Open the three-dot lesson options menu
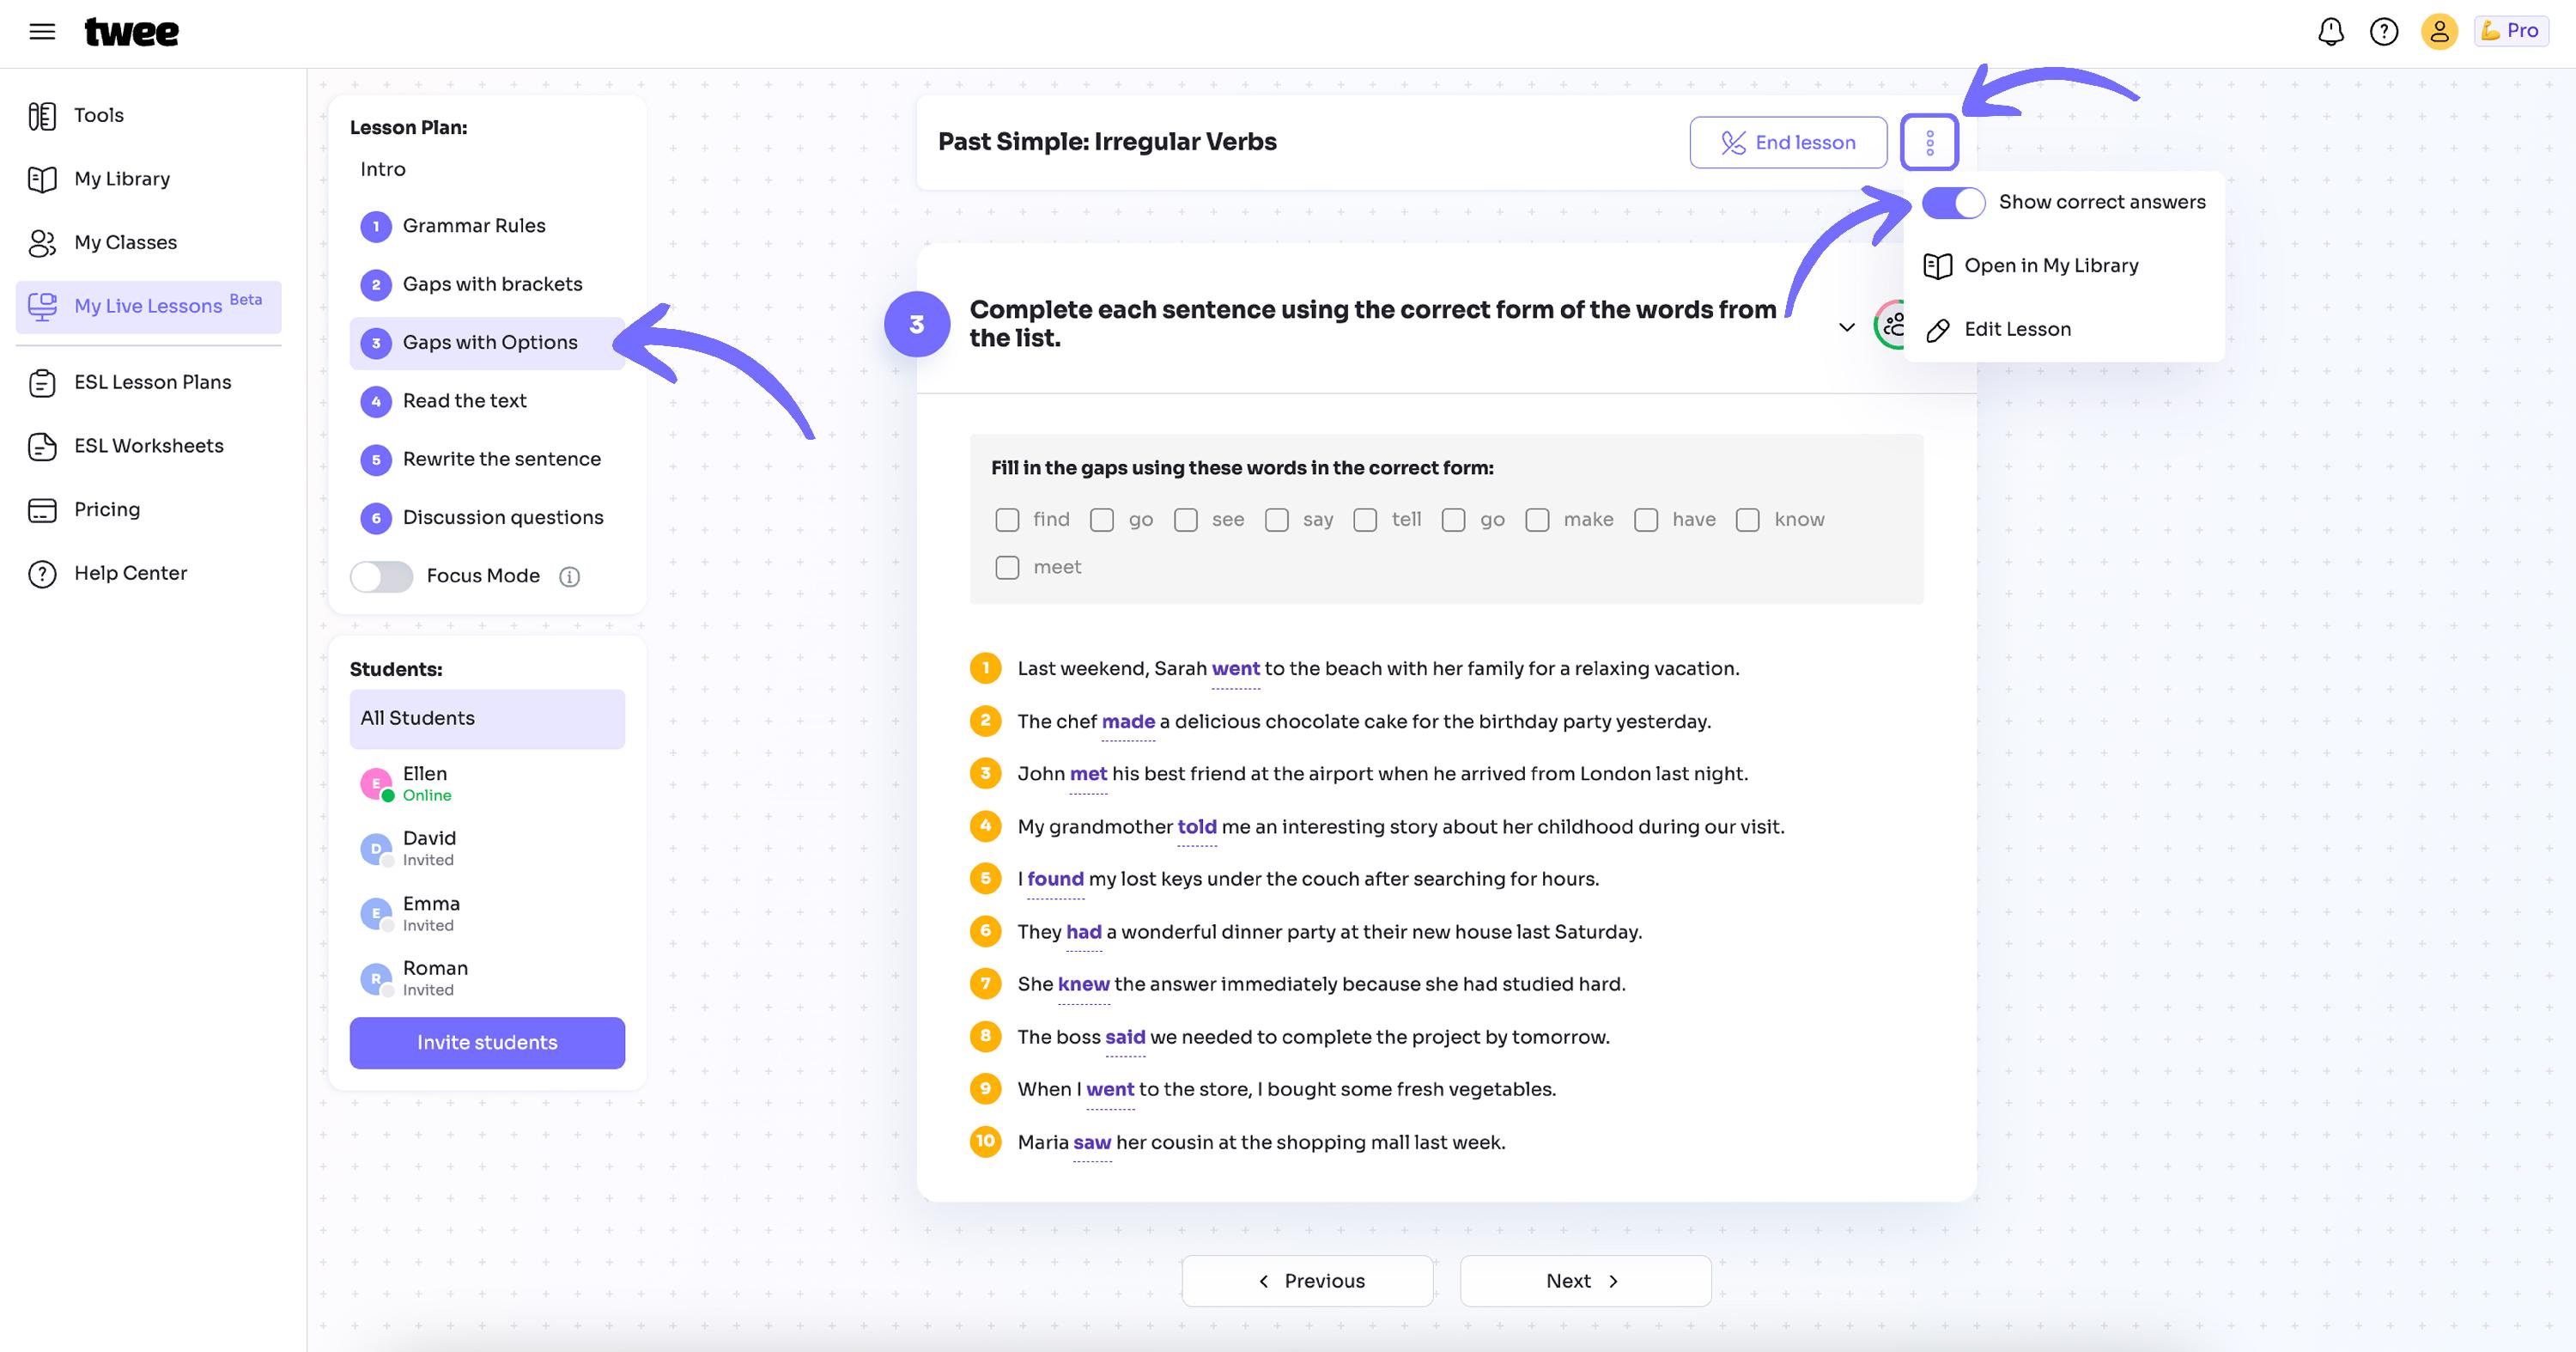Screen dimensions: 2576x1352 pos(1929,143)
